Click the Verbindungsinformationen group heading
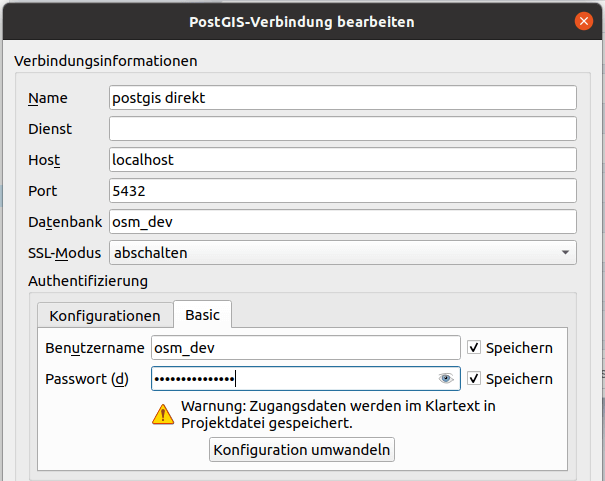This screenshot has width=605, height=481. (x=105, y=62)
